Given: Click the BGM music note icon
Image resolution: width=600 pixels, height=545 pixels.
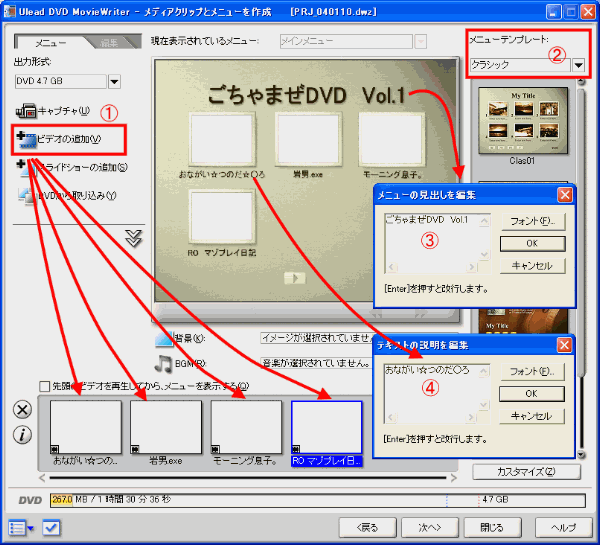Looking at the screenshot, I should coord(165,363).
